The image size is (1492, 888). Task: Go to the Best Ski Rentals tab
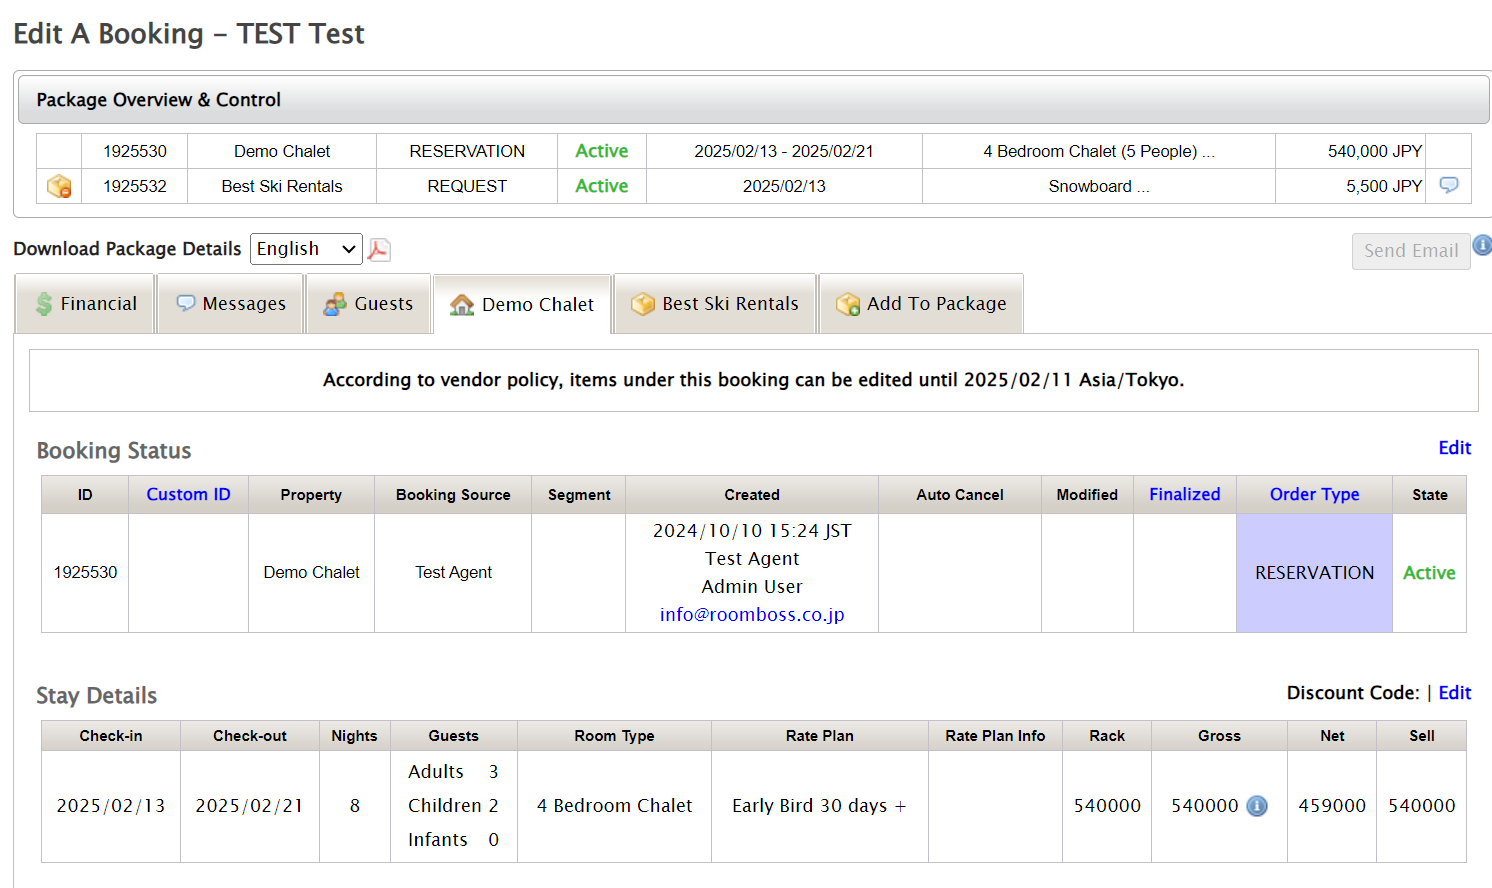point(715,304)
